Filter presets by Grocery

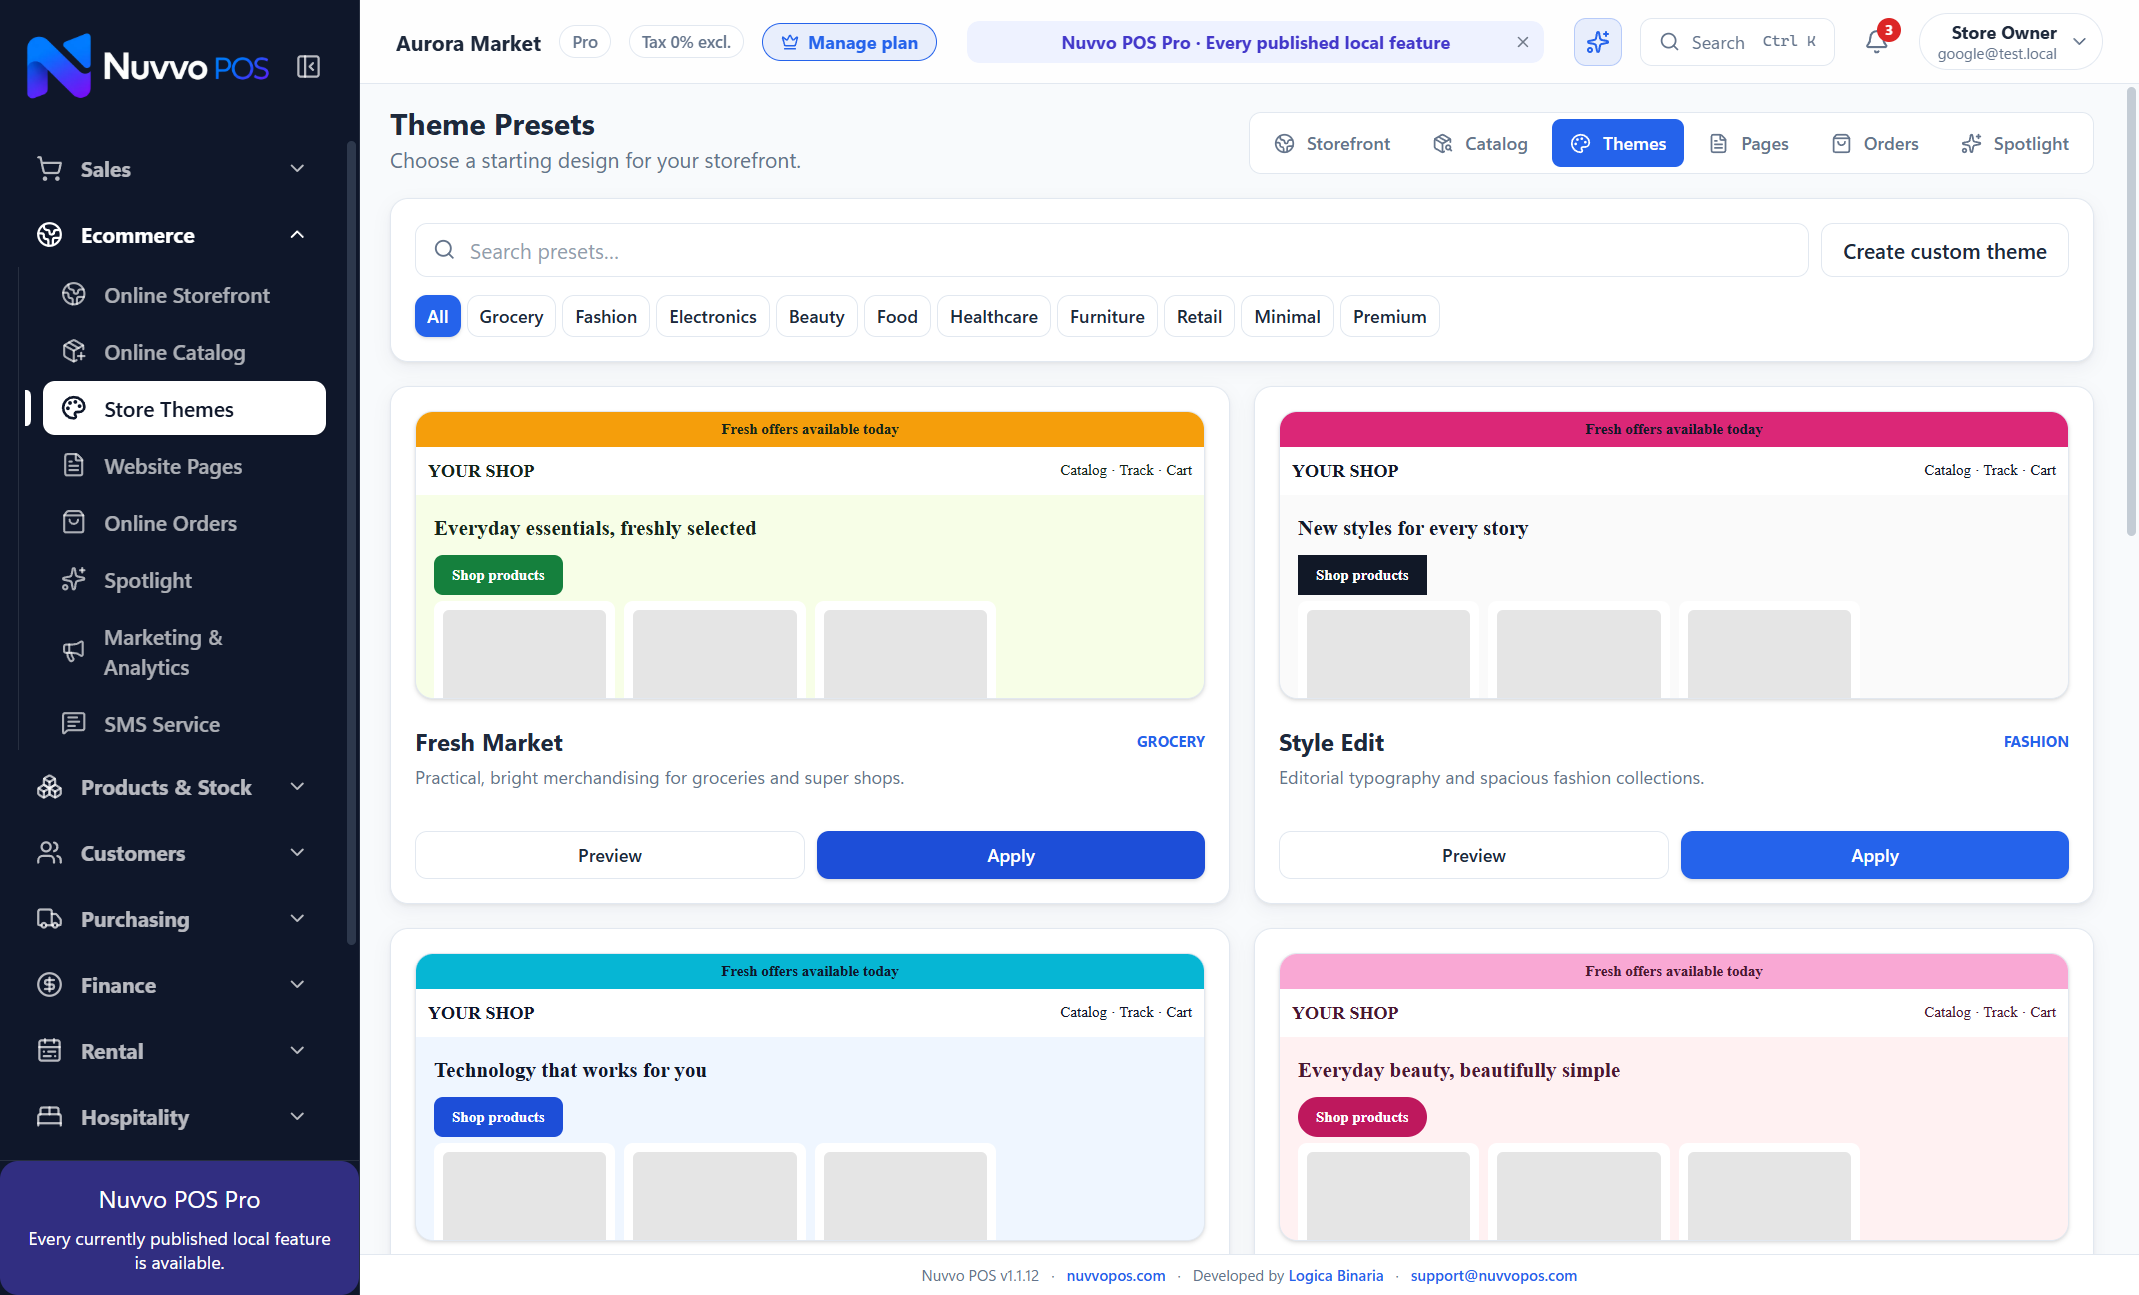pos(511,316)
